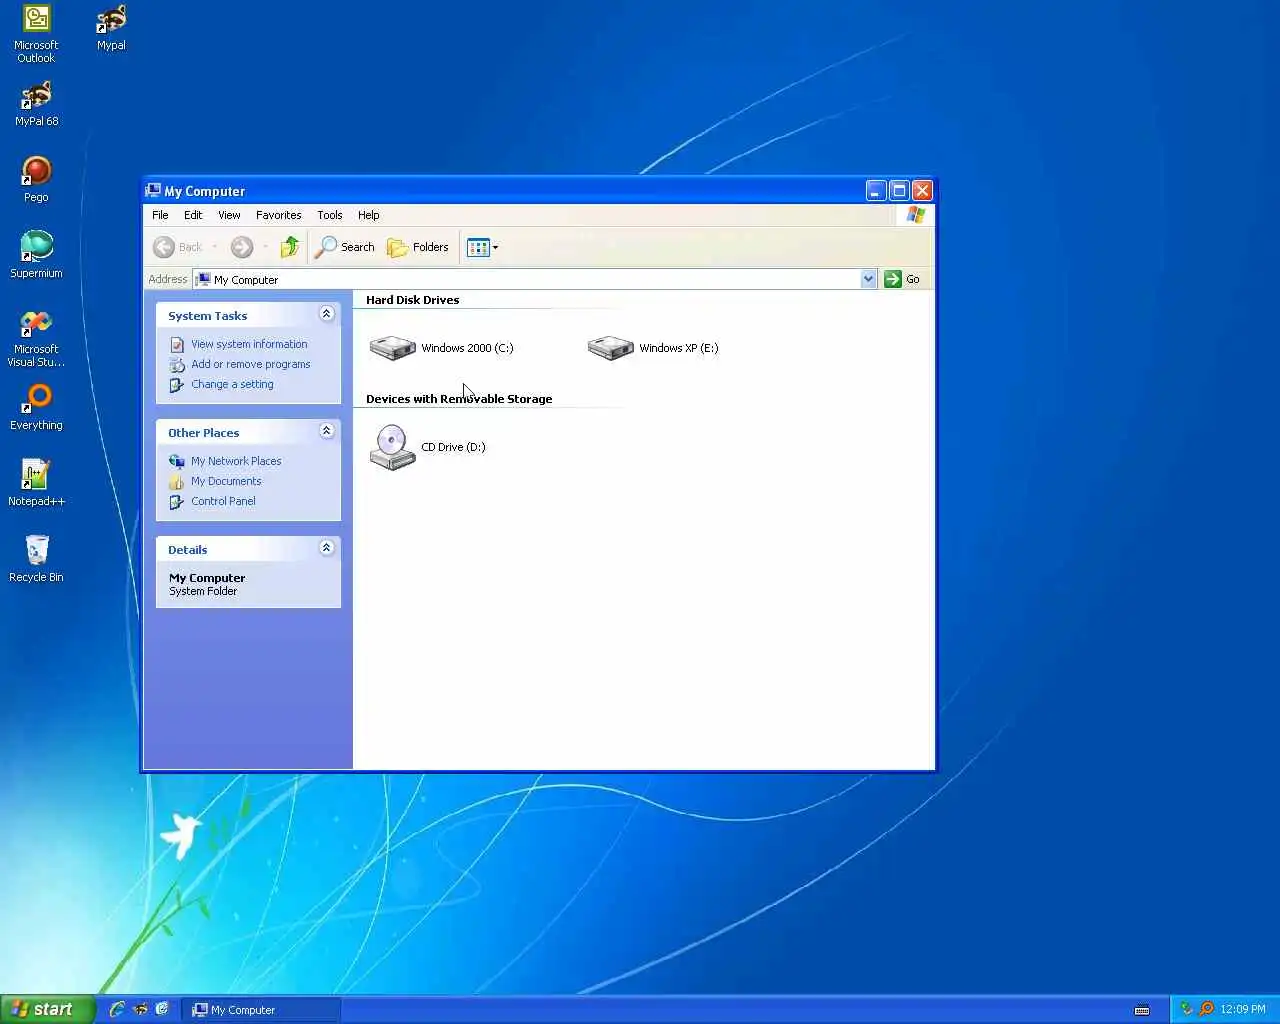Screen dimensions: 1280x1024
Task: Launch Internet Explorer from Quick Launch
Action: click(117, 1009)
